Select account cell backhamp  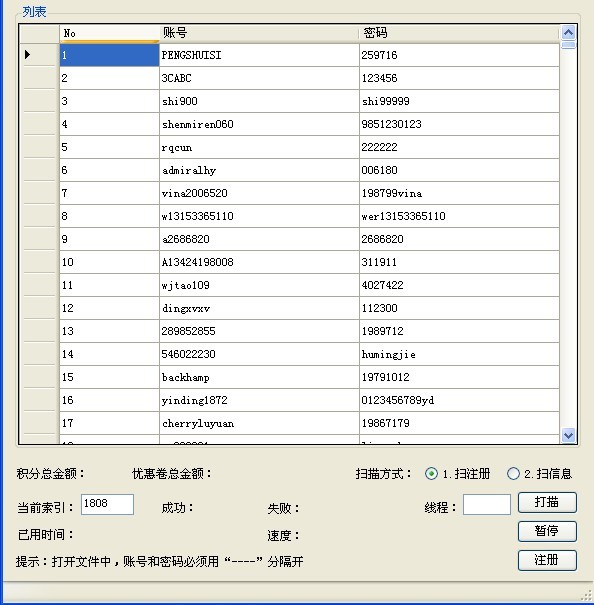pos(259,377)
